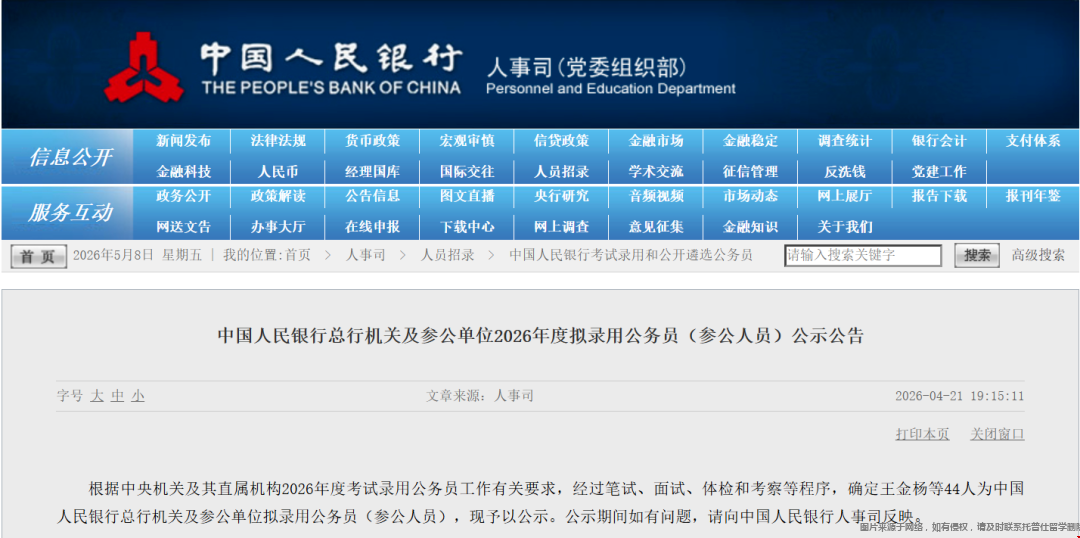
Task: Navigate to 网送文告
Action: 183,227
